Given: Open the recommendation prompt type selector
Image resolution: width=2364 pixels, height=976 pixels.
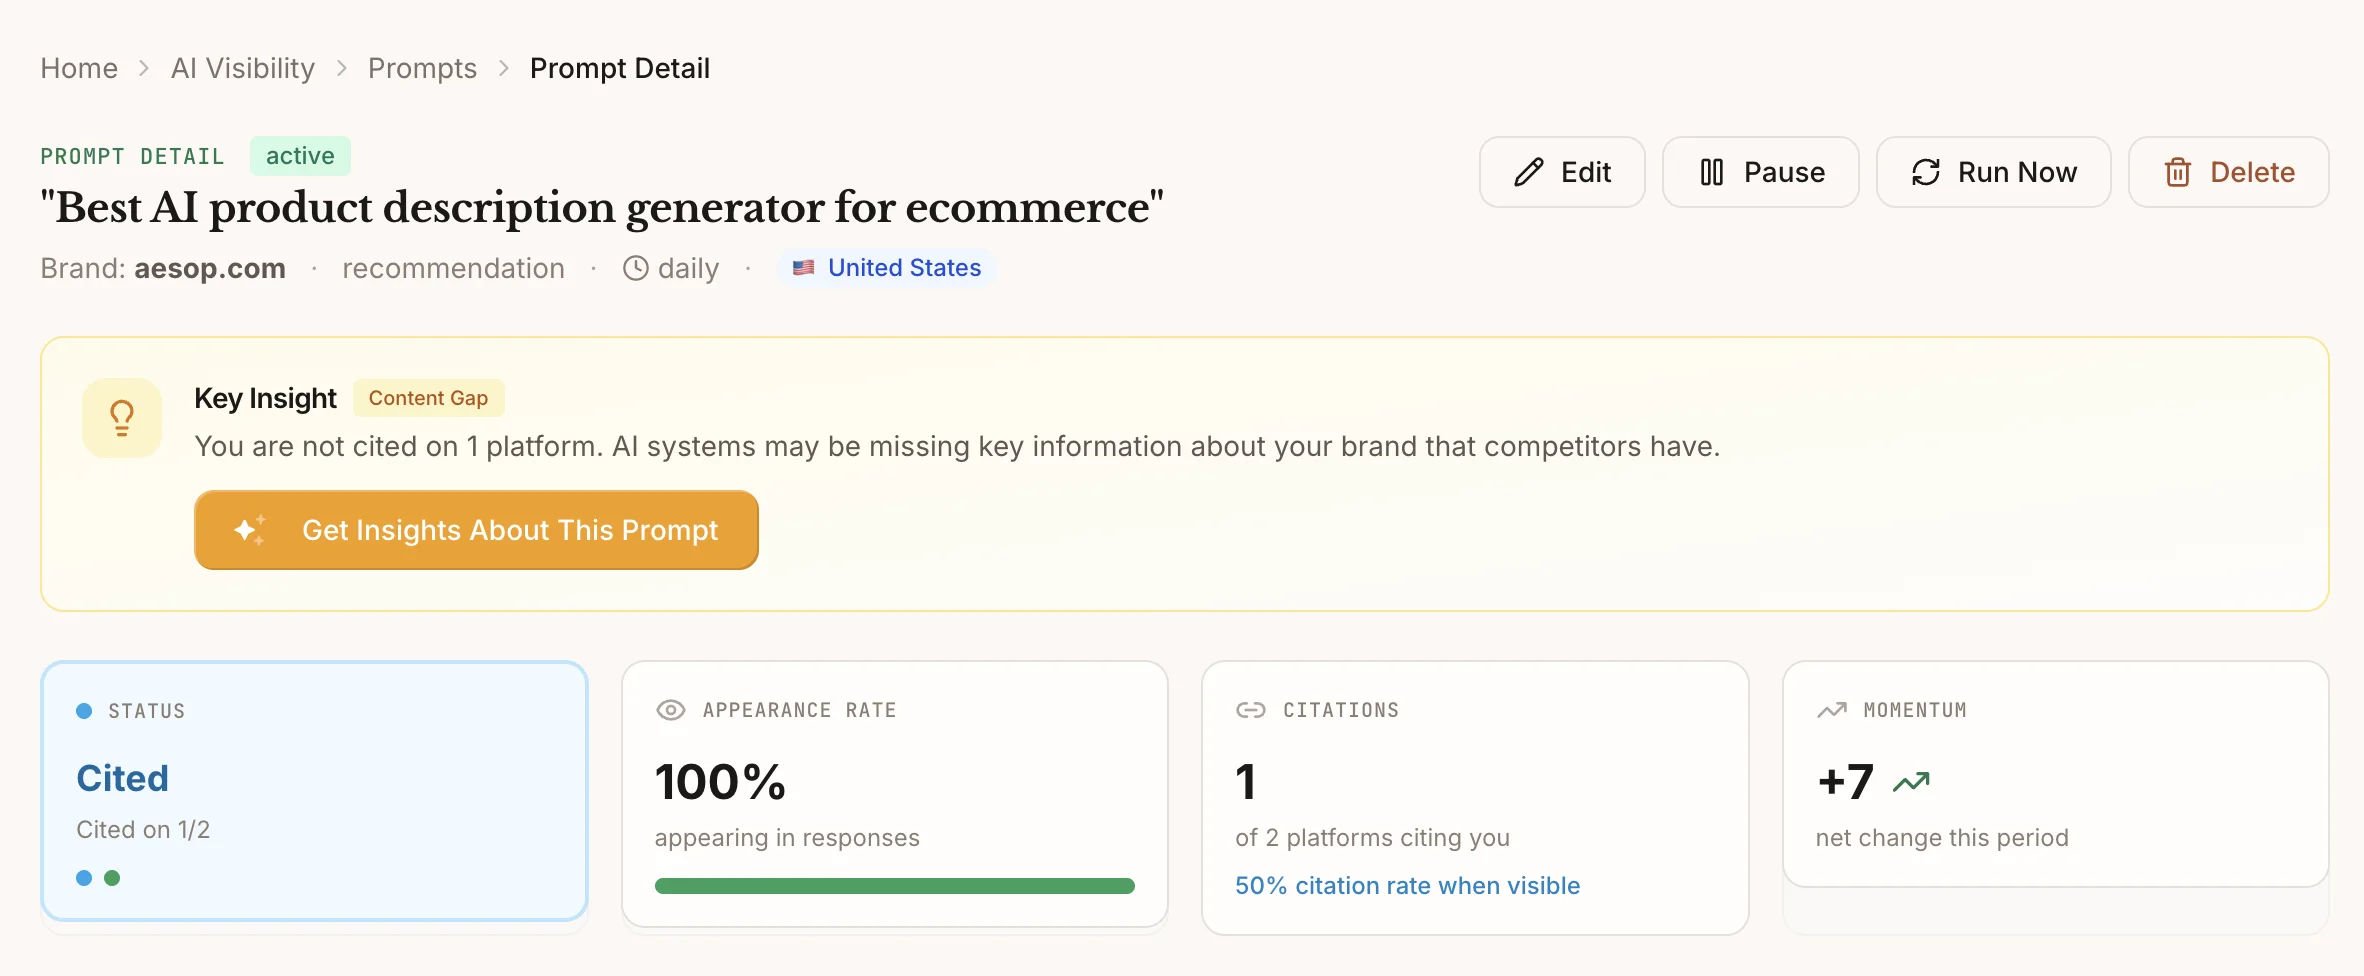Looking at the screenshot, I should point(453,267).
